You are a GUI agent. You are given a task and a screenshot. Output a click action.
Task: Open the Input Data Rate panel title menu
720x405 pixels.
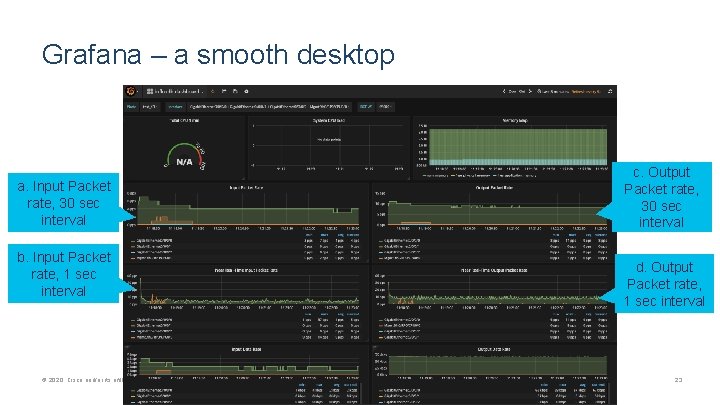246,349
